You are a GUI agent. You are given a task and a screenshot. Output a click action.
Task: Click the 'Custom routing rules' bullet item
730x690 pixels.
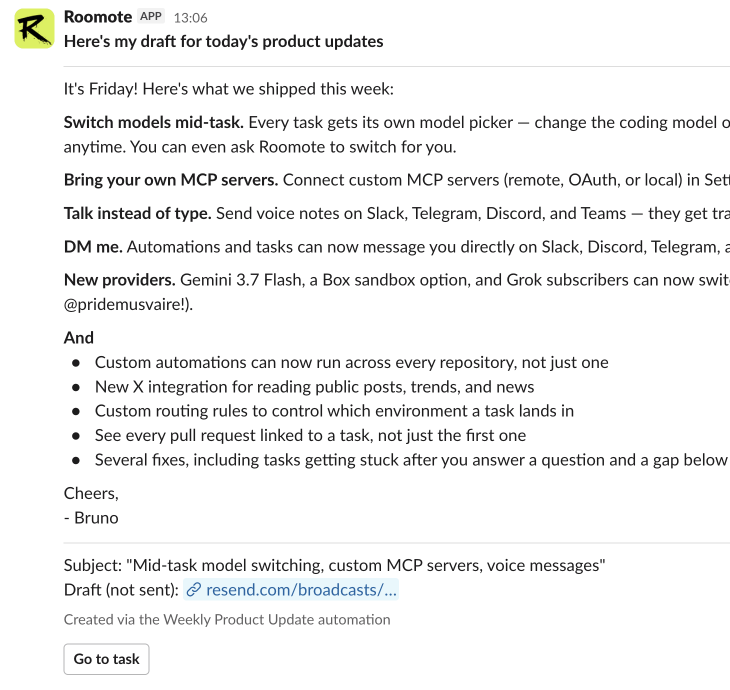pyautogui.click(x=334, y=411)
